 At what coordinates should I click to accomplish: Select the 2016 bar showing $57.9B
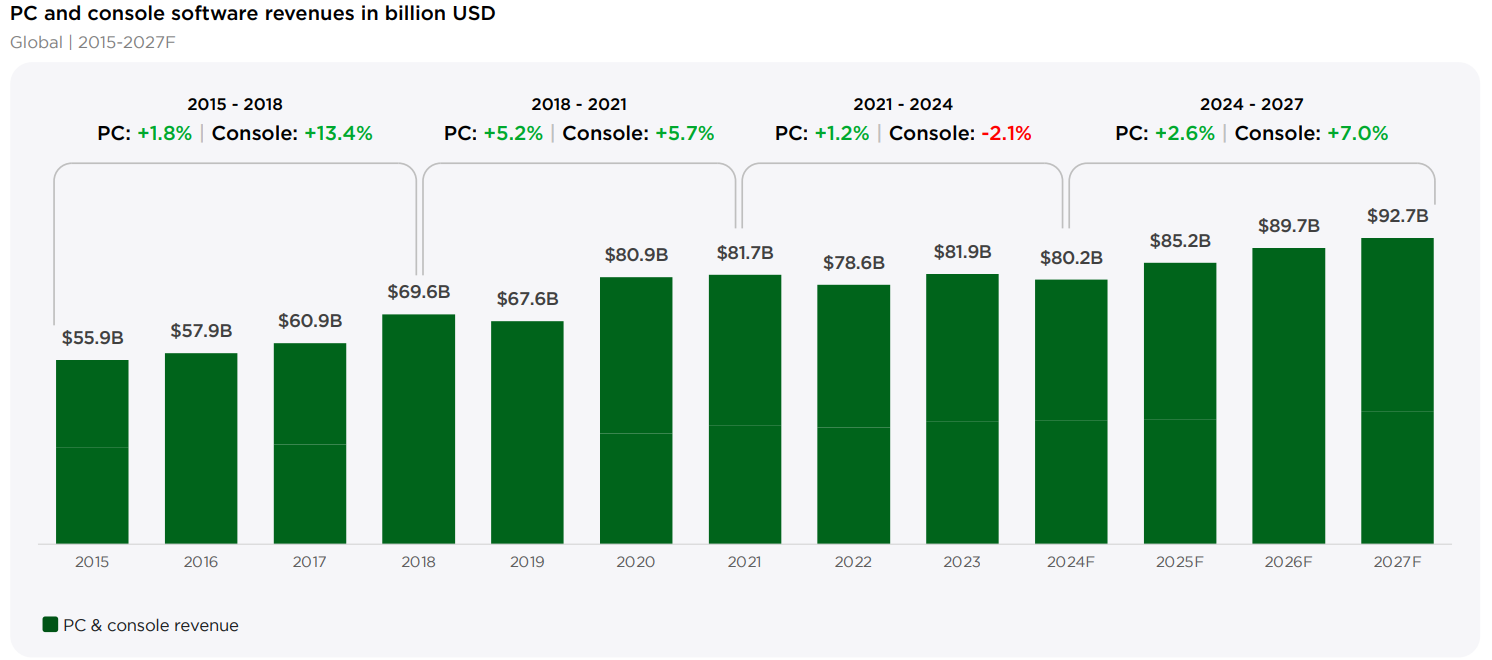pos(201,448)
